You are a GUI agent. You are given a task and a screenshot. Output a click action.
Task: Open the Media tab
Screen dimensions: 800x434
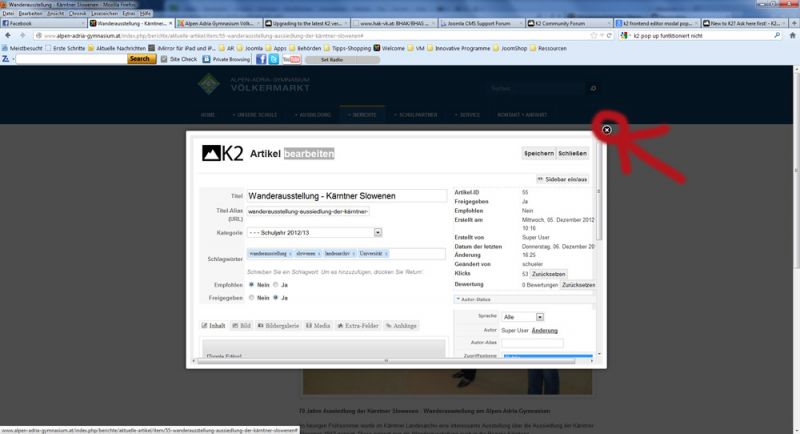pos(318,325)
